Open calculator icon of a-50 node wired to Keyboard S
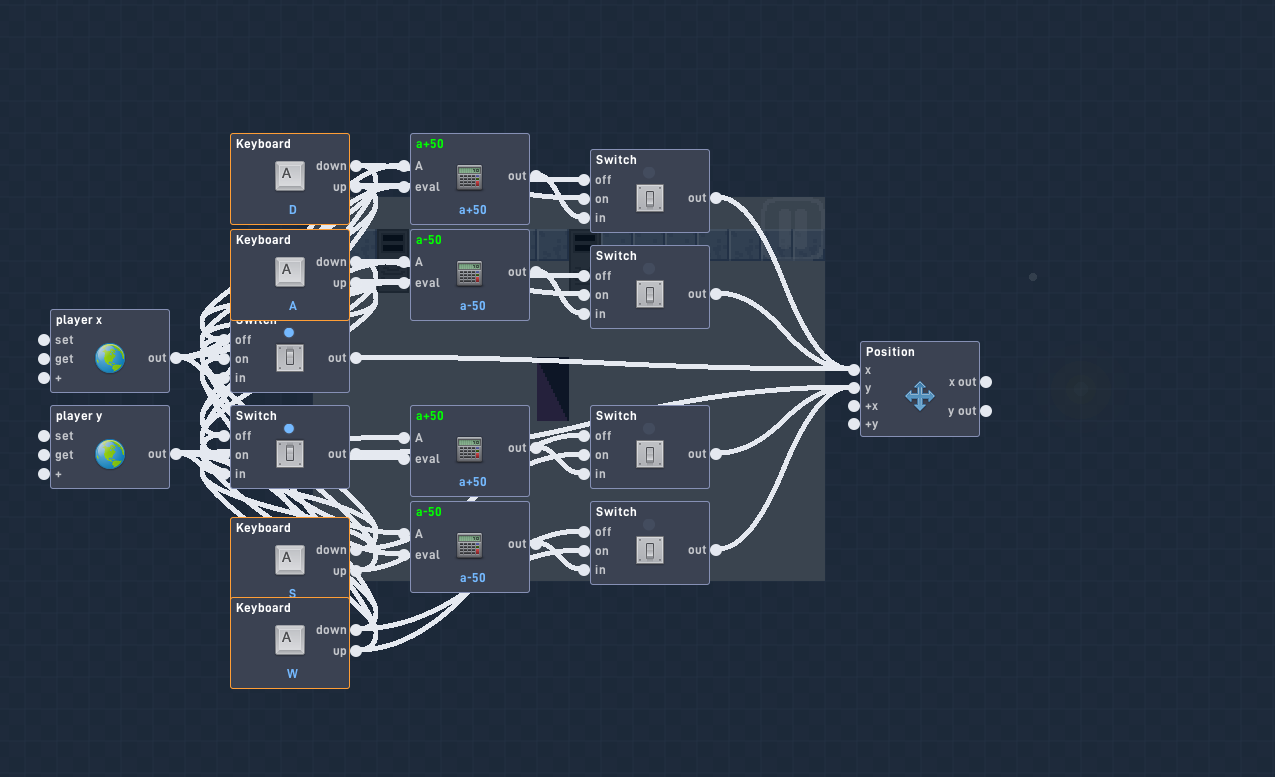 click(x=470, y=544)
